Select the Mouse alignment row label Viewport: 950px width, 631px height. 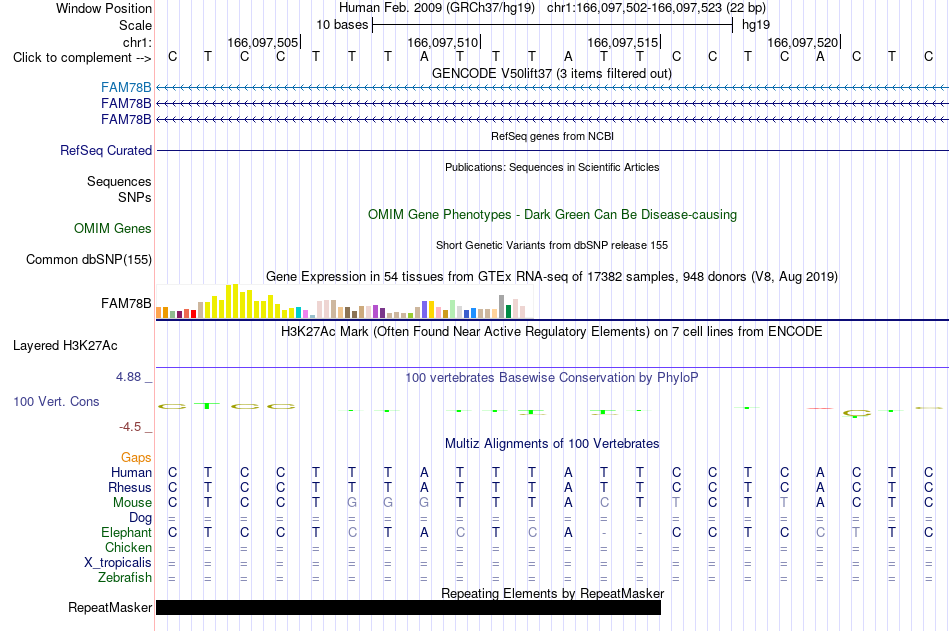click(132, 502)
